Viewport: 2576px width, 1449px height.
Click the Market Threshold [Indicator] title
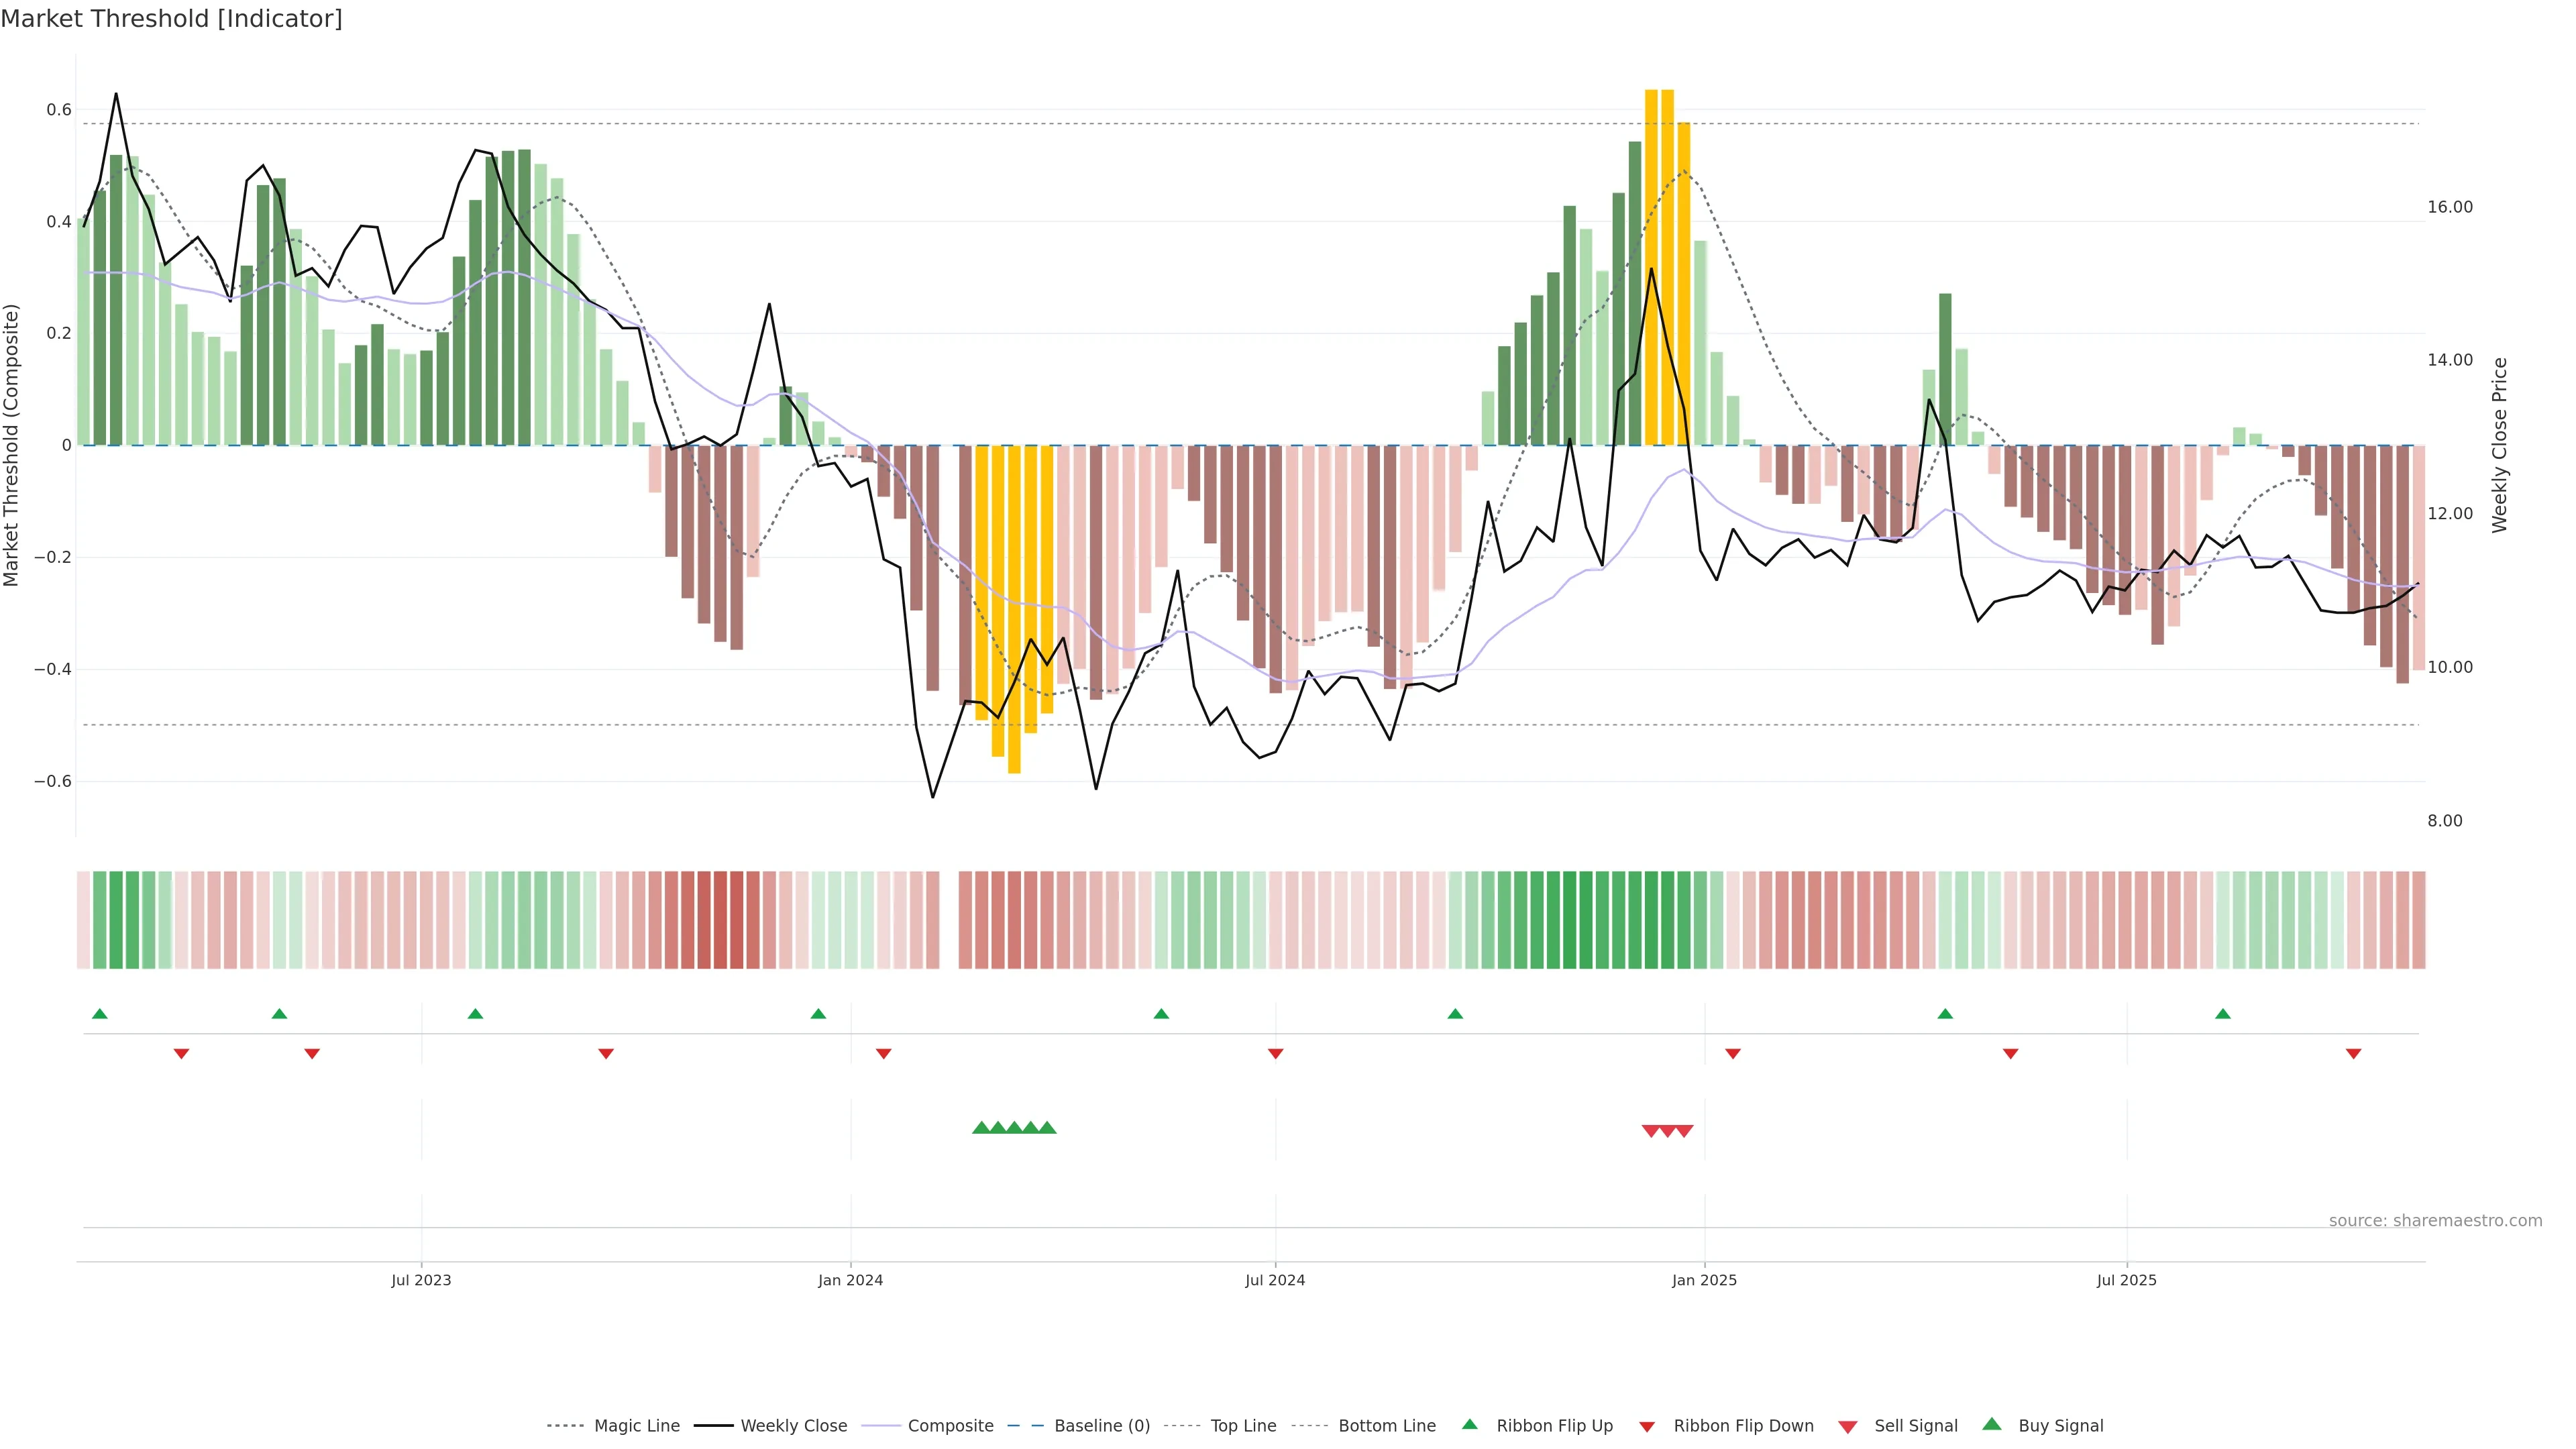[171, 19]
